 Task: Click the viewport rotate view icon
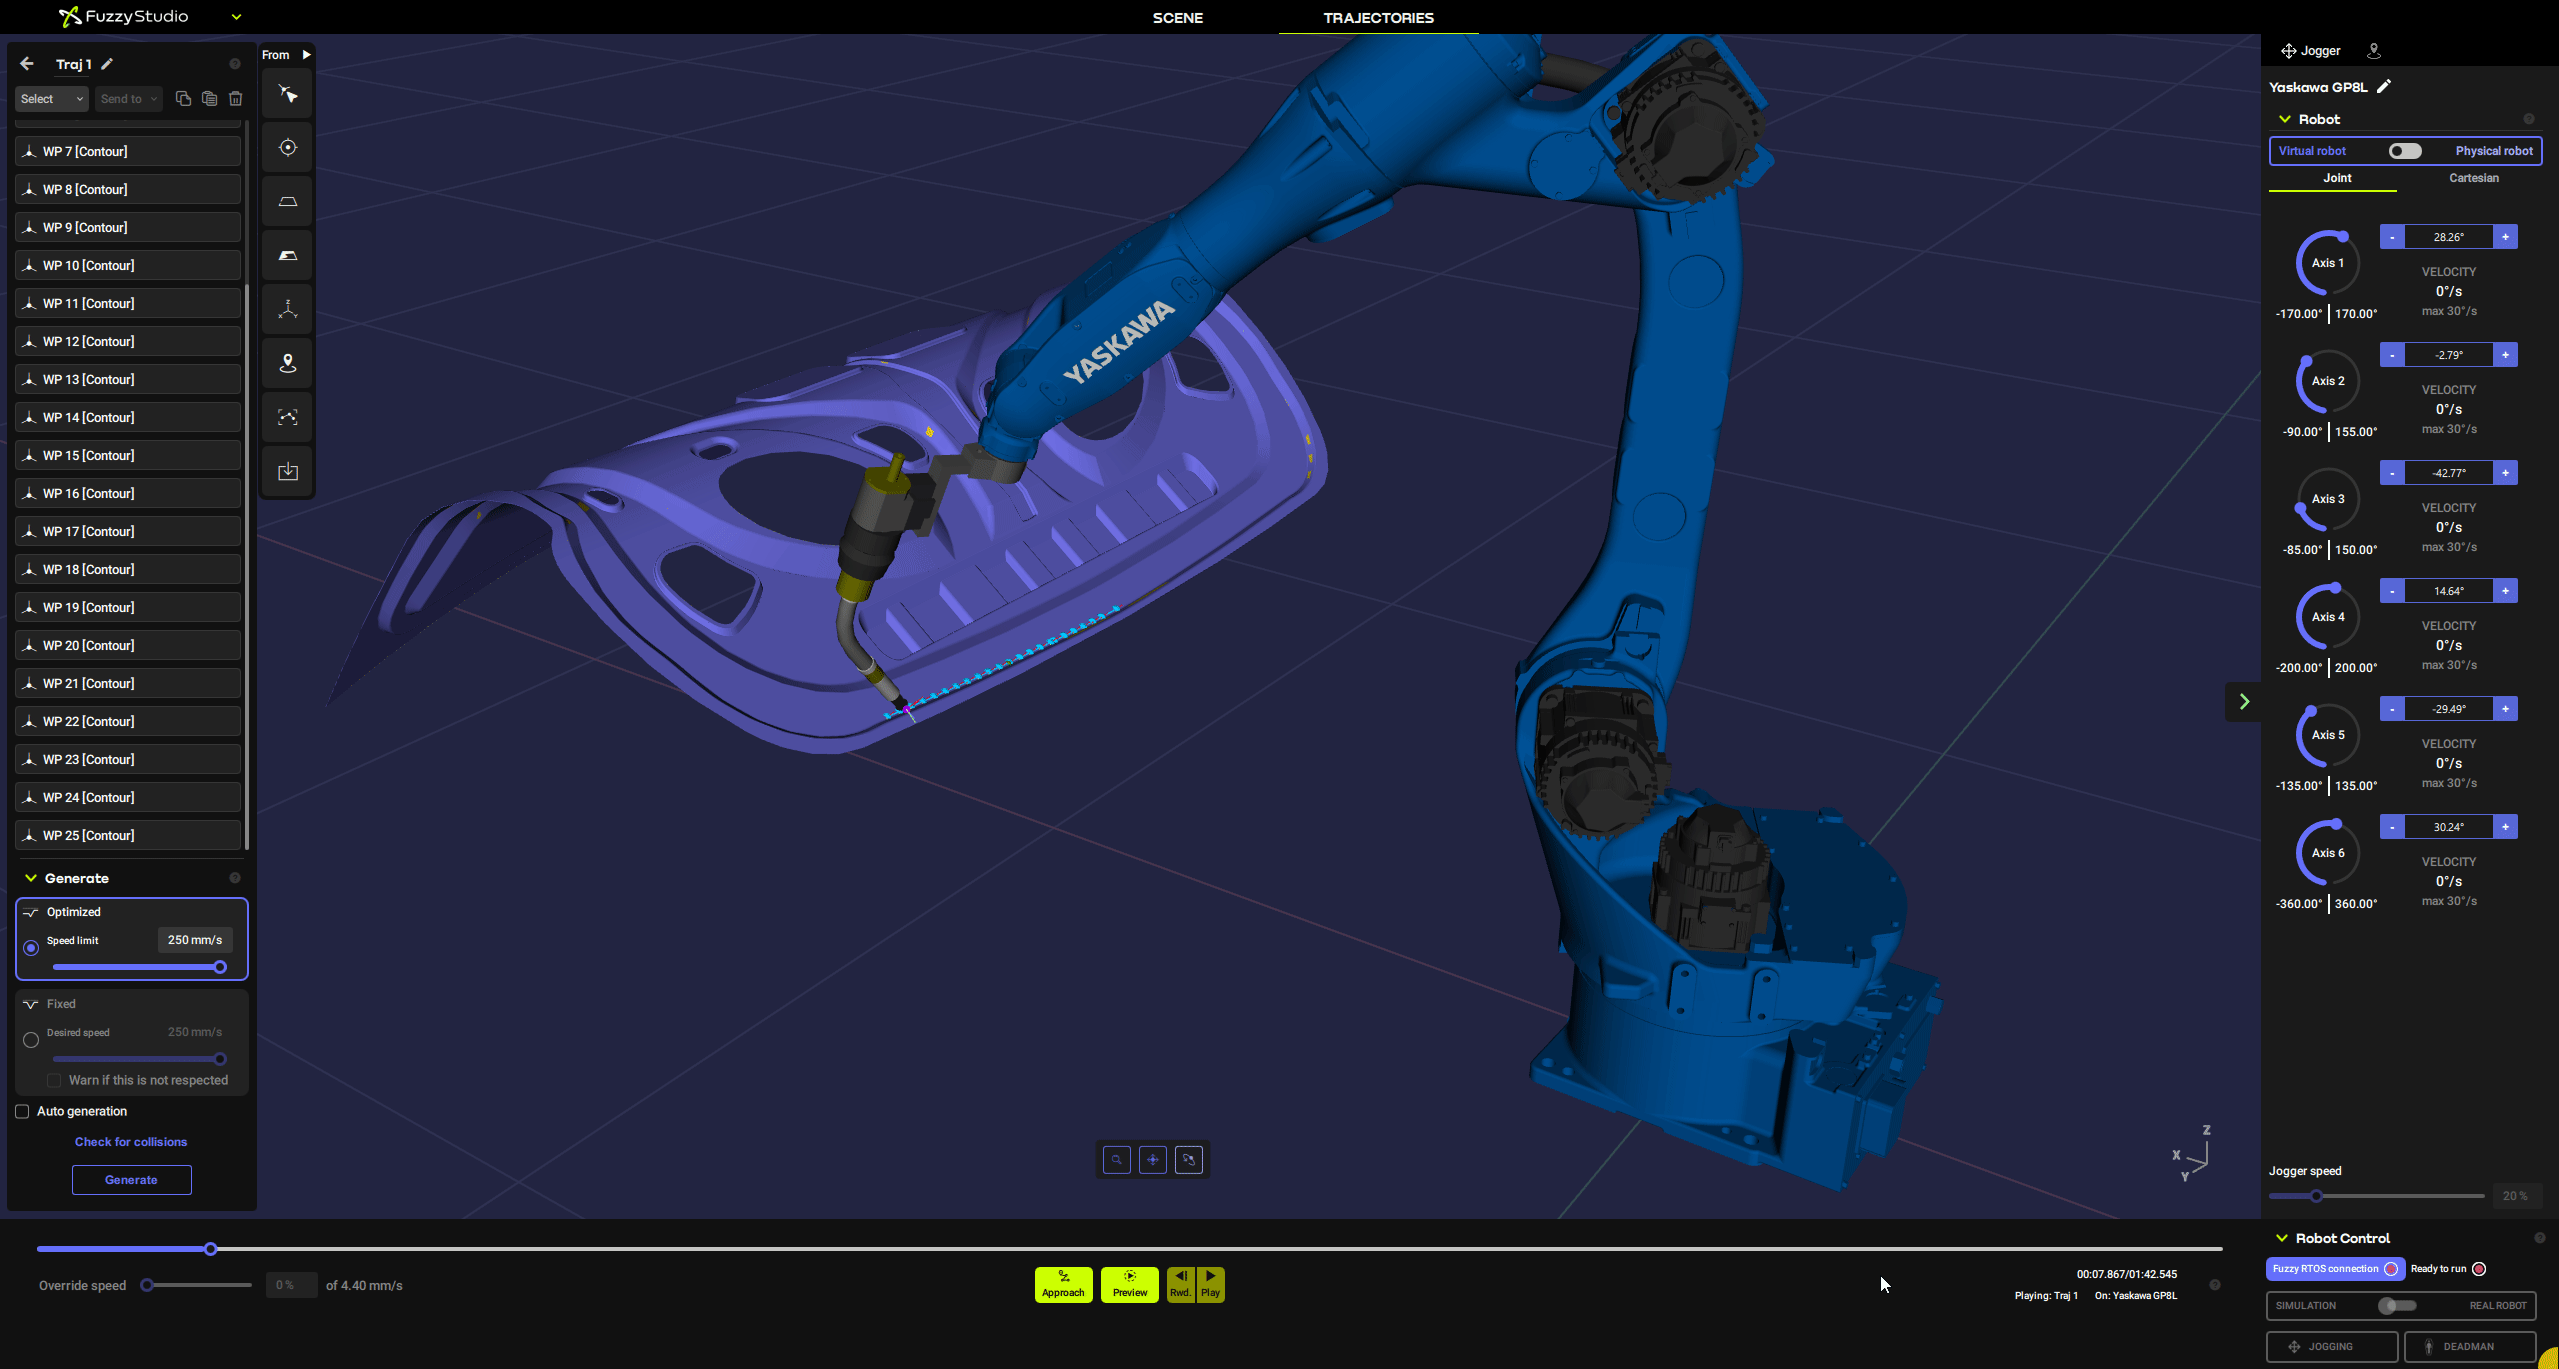pos(1189,1160)
